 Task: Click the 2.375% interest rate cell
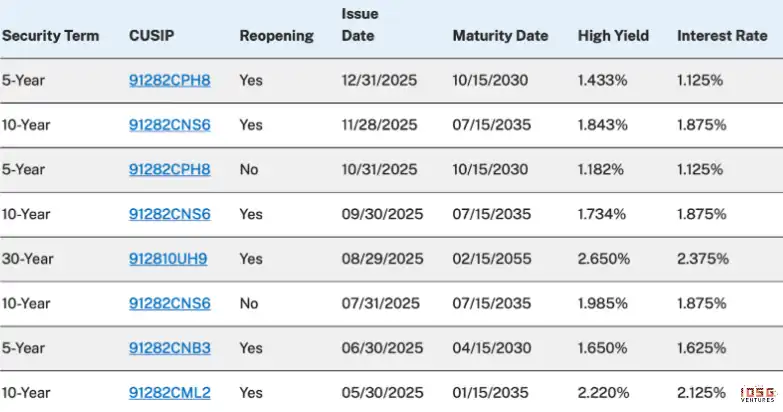click(x=702, y=259)
